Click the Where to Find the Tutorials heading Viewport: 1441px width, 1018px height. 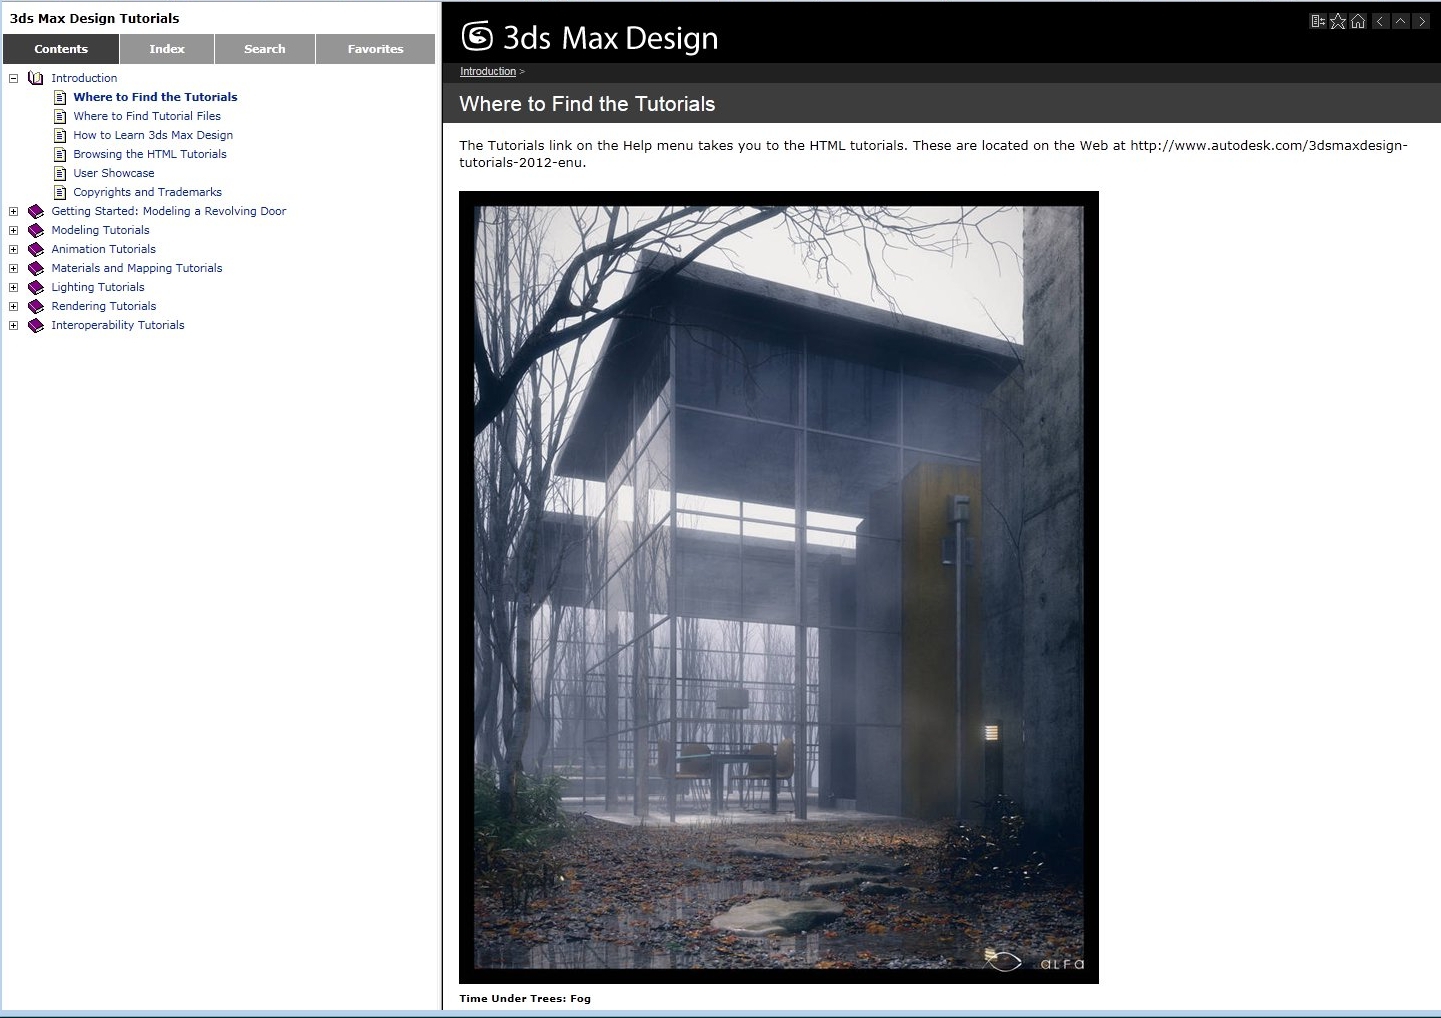[587, 104]
